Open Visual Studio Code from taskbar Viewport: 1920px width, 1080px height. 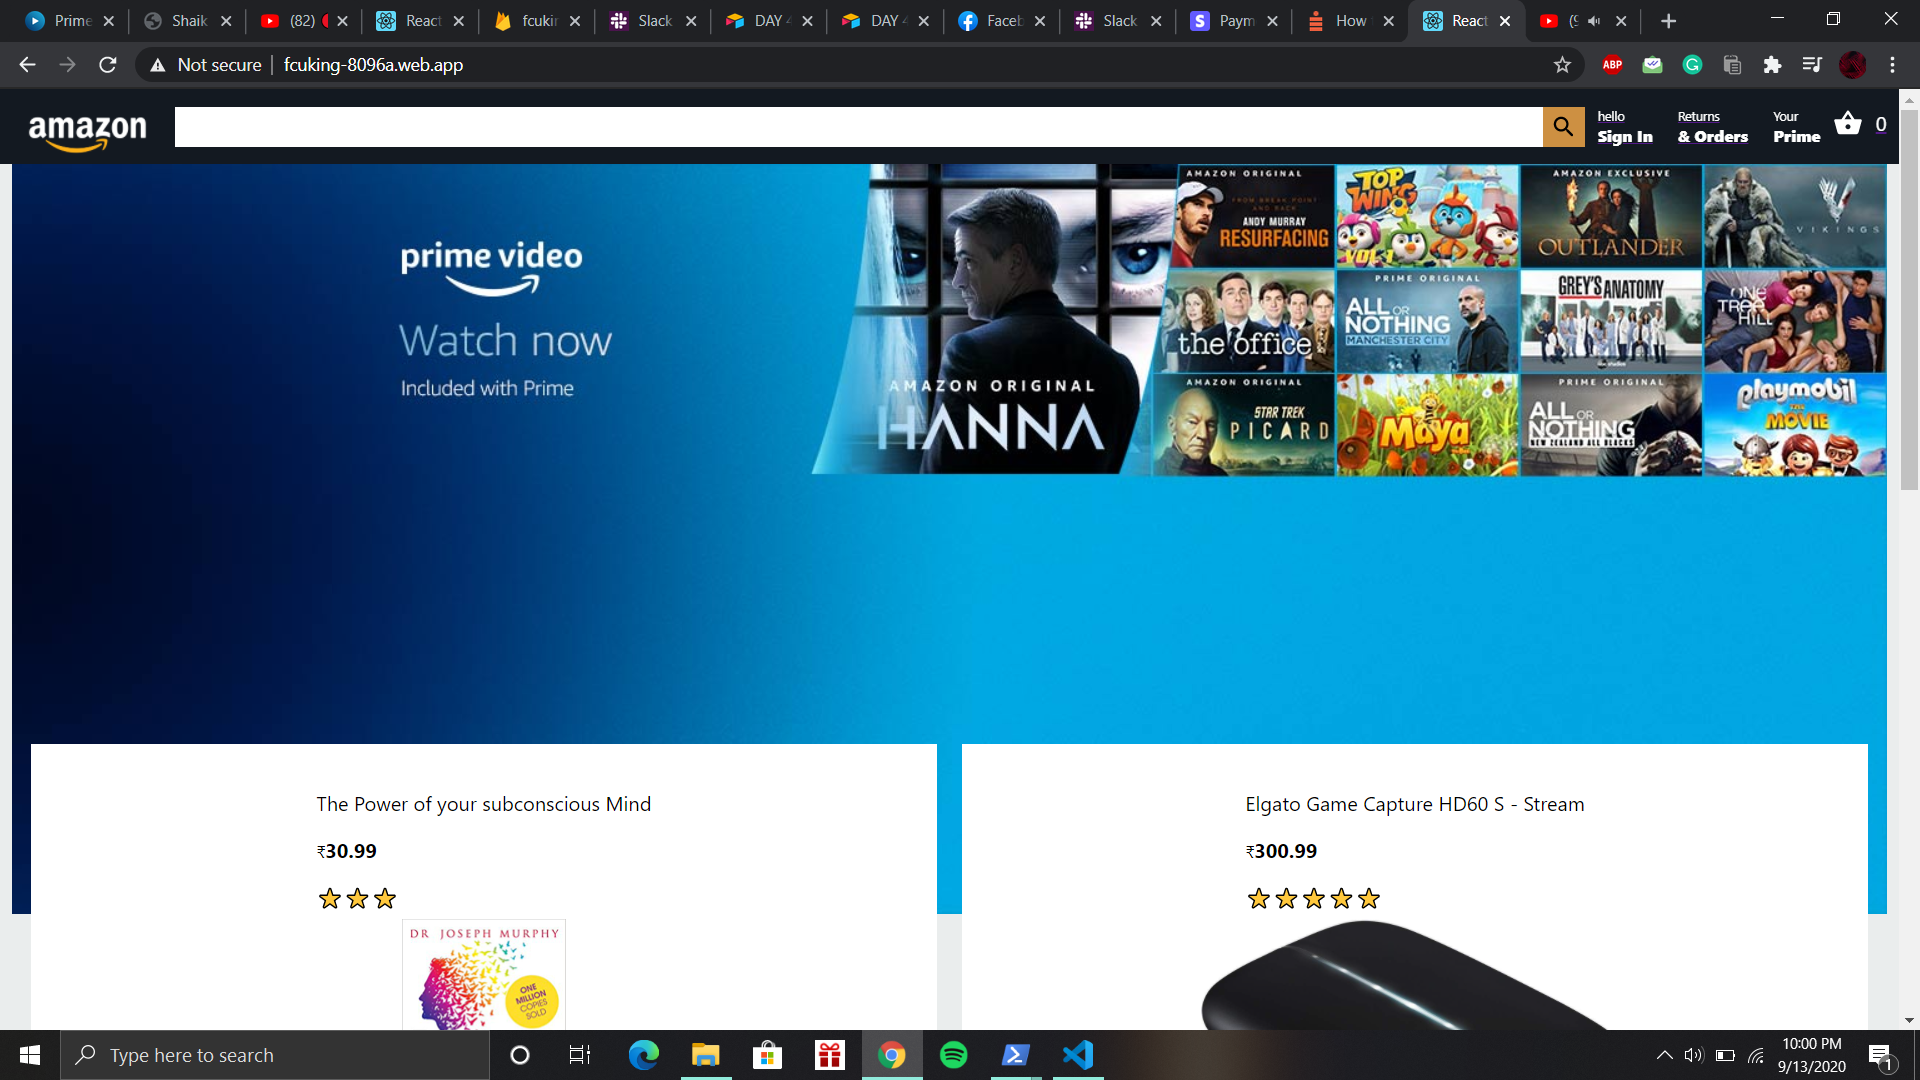(x=1078, y=1055)
